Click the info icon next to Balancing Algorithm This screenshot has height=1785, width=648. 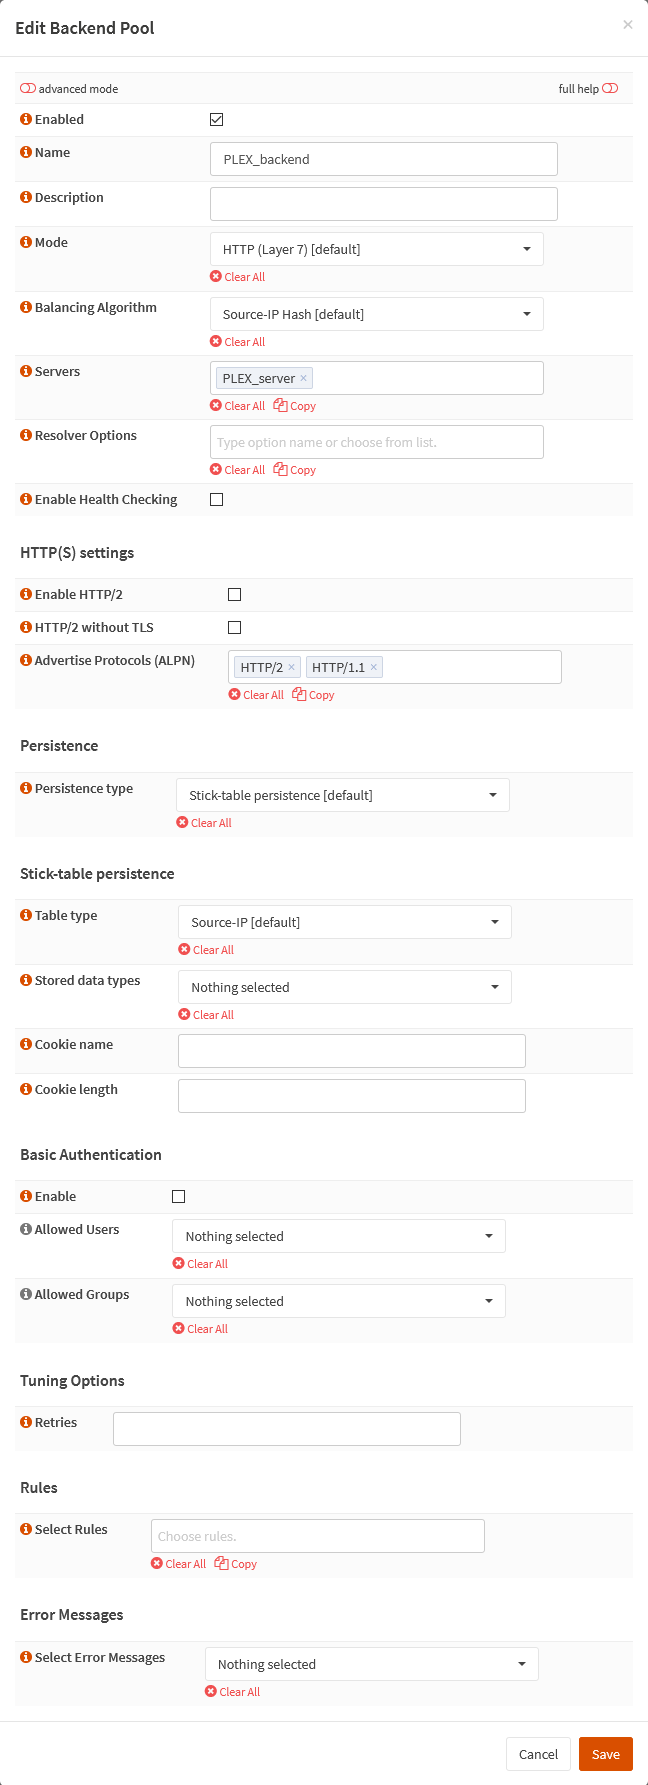26,308
